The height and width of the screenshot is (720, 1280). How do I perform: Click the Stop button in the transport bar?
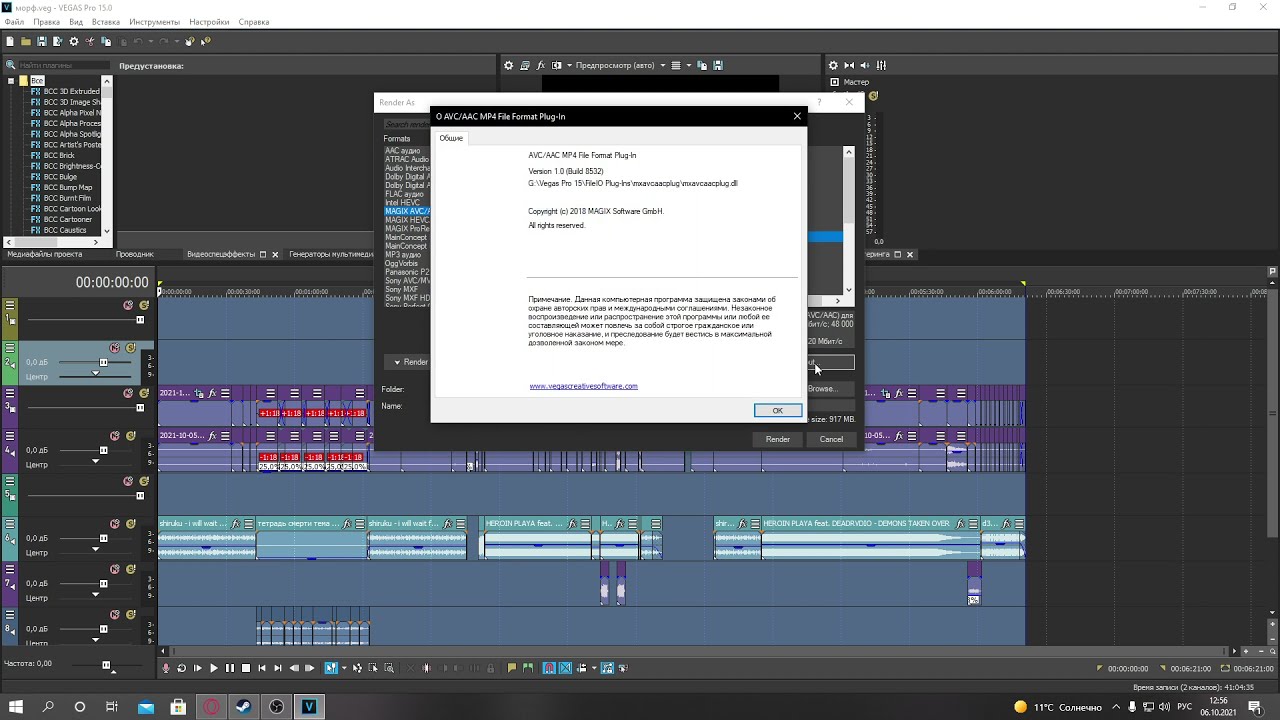(x=246, y=668)
